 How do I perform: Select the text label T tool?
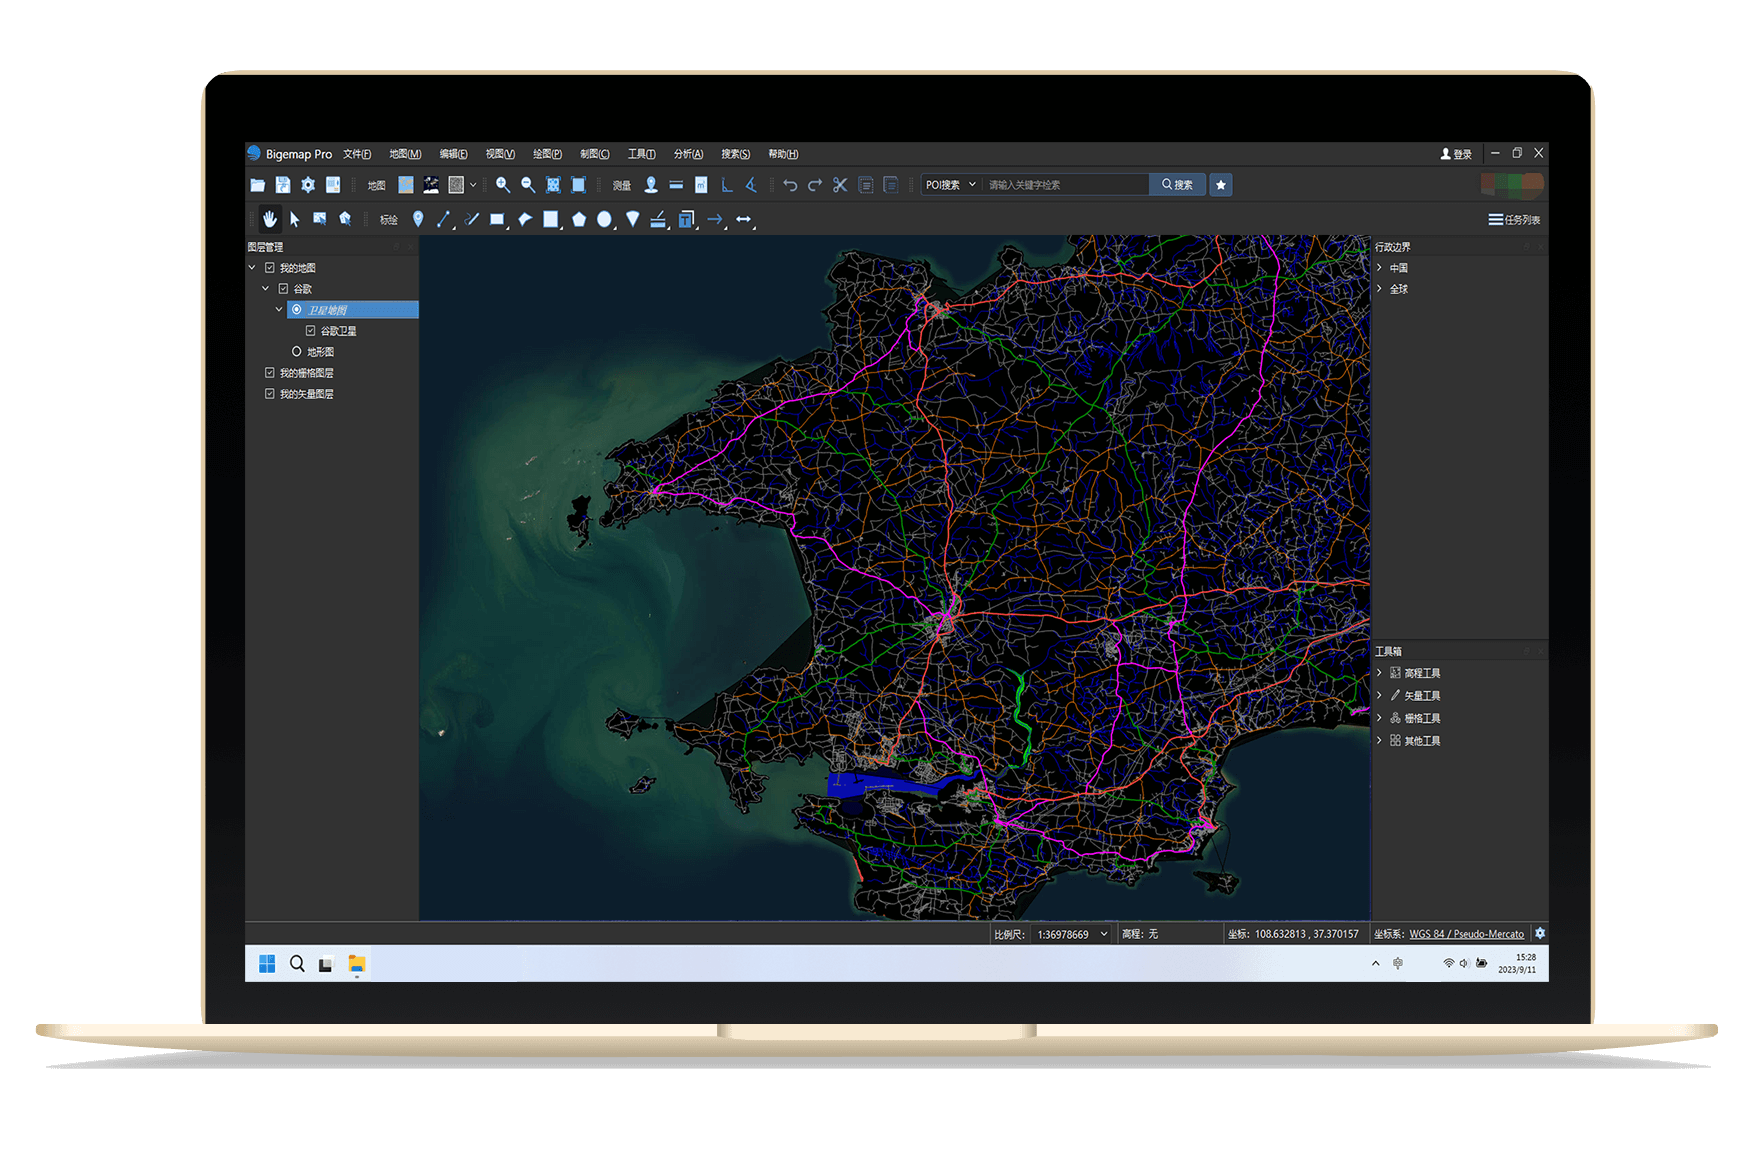click(686, 219)
